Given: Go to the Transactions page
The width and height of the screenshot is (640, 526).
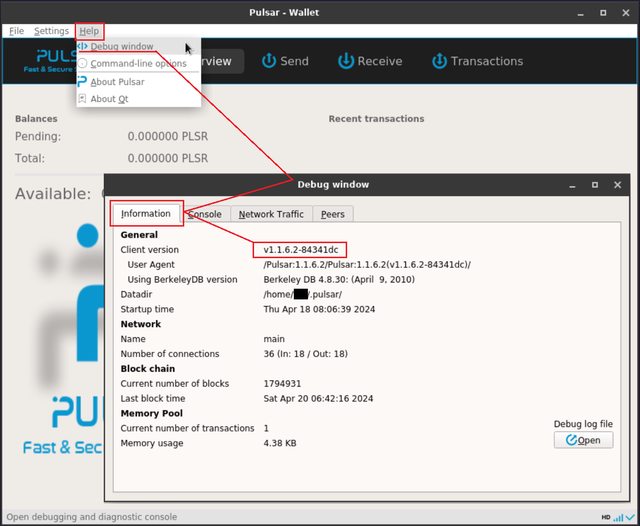Looking at the screenshot, I should (478, 61).
